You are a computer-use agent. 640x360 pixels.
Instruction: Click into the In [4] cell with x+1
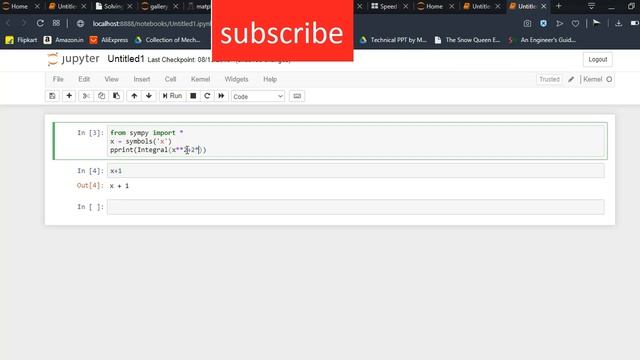[356, 171]
